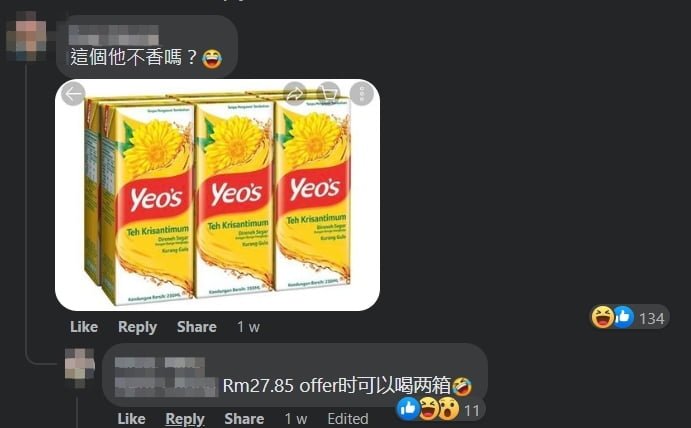
Task: Click the thumbs-up reaction icon beside 134
Action: coord(623,317)
